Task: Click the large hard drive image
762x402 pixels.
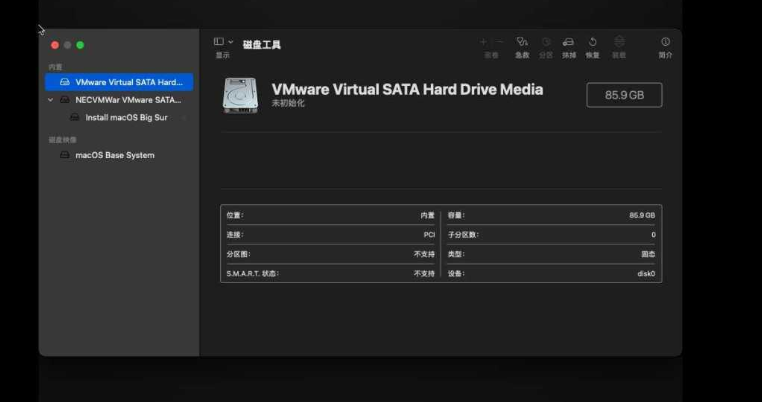Action: tap(240, 95)
